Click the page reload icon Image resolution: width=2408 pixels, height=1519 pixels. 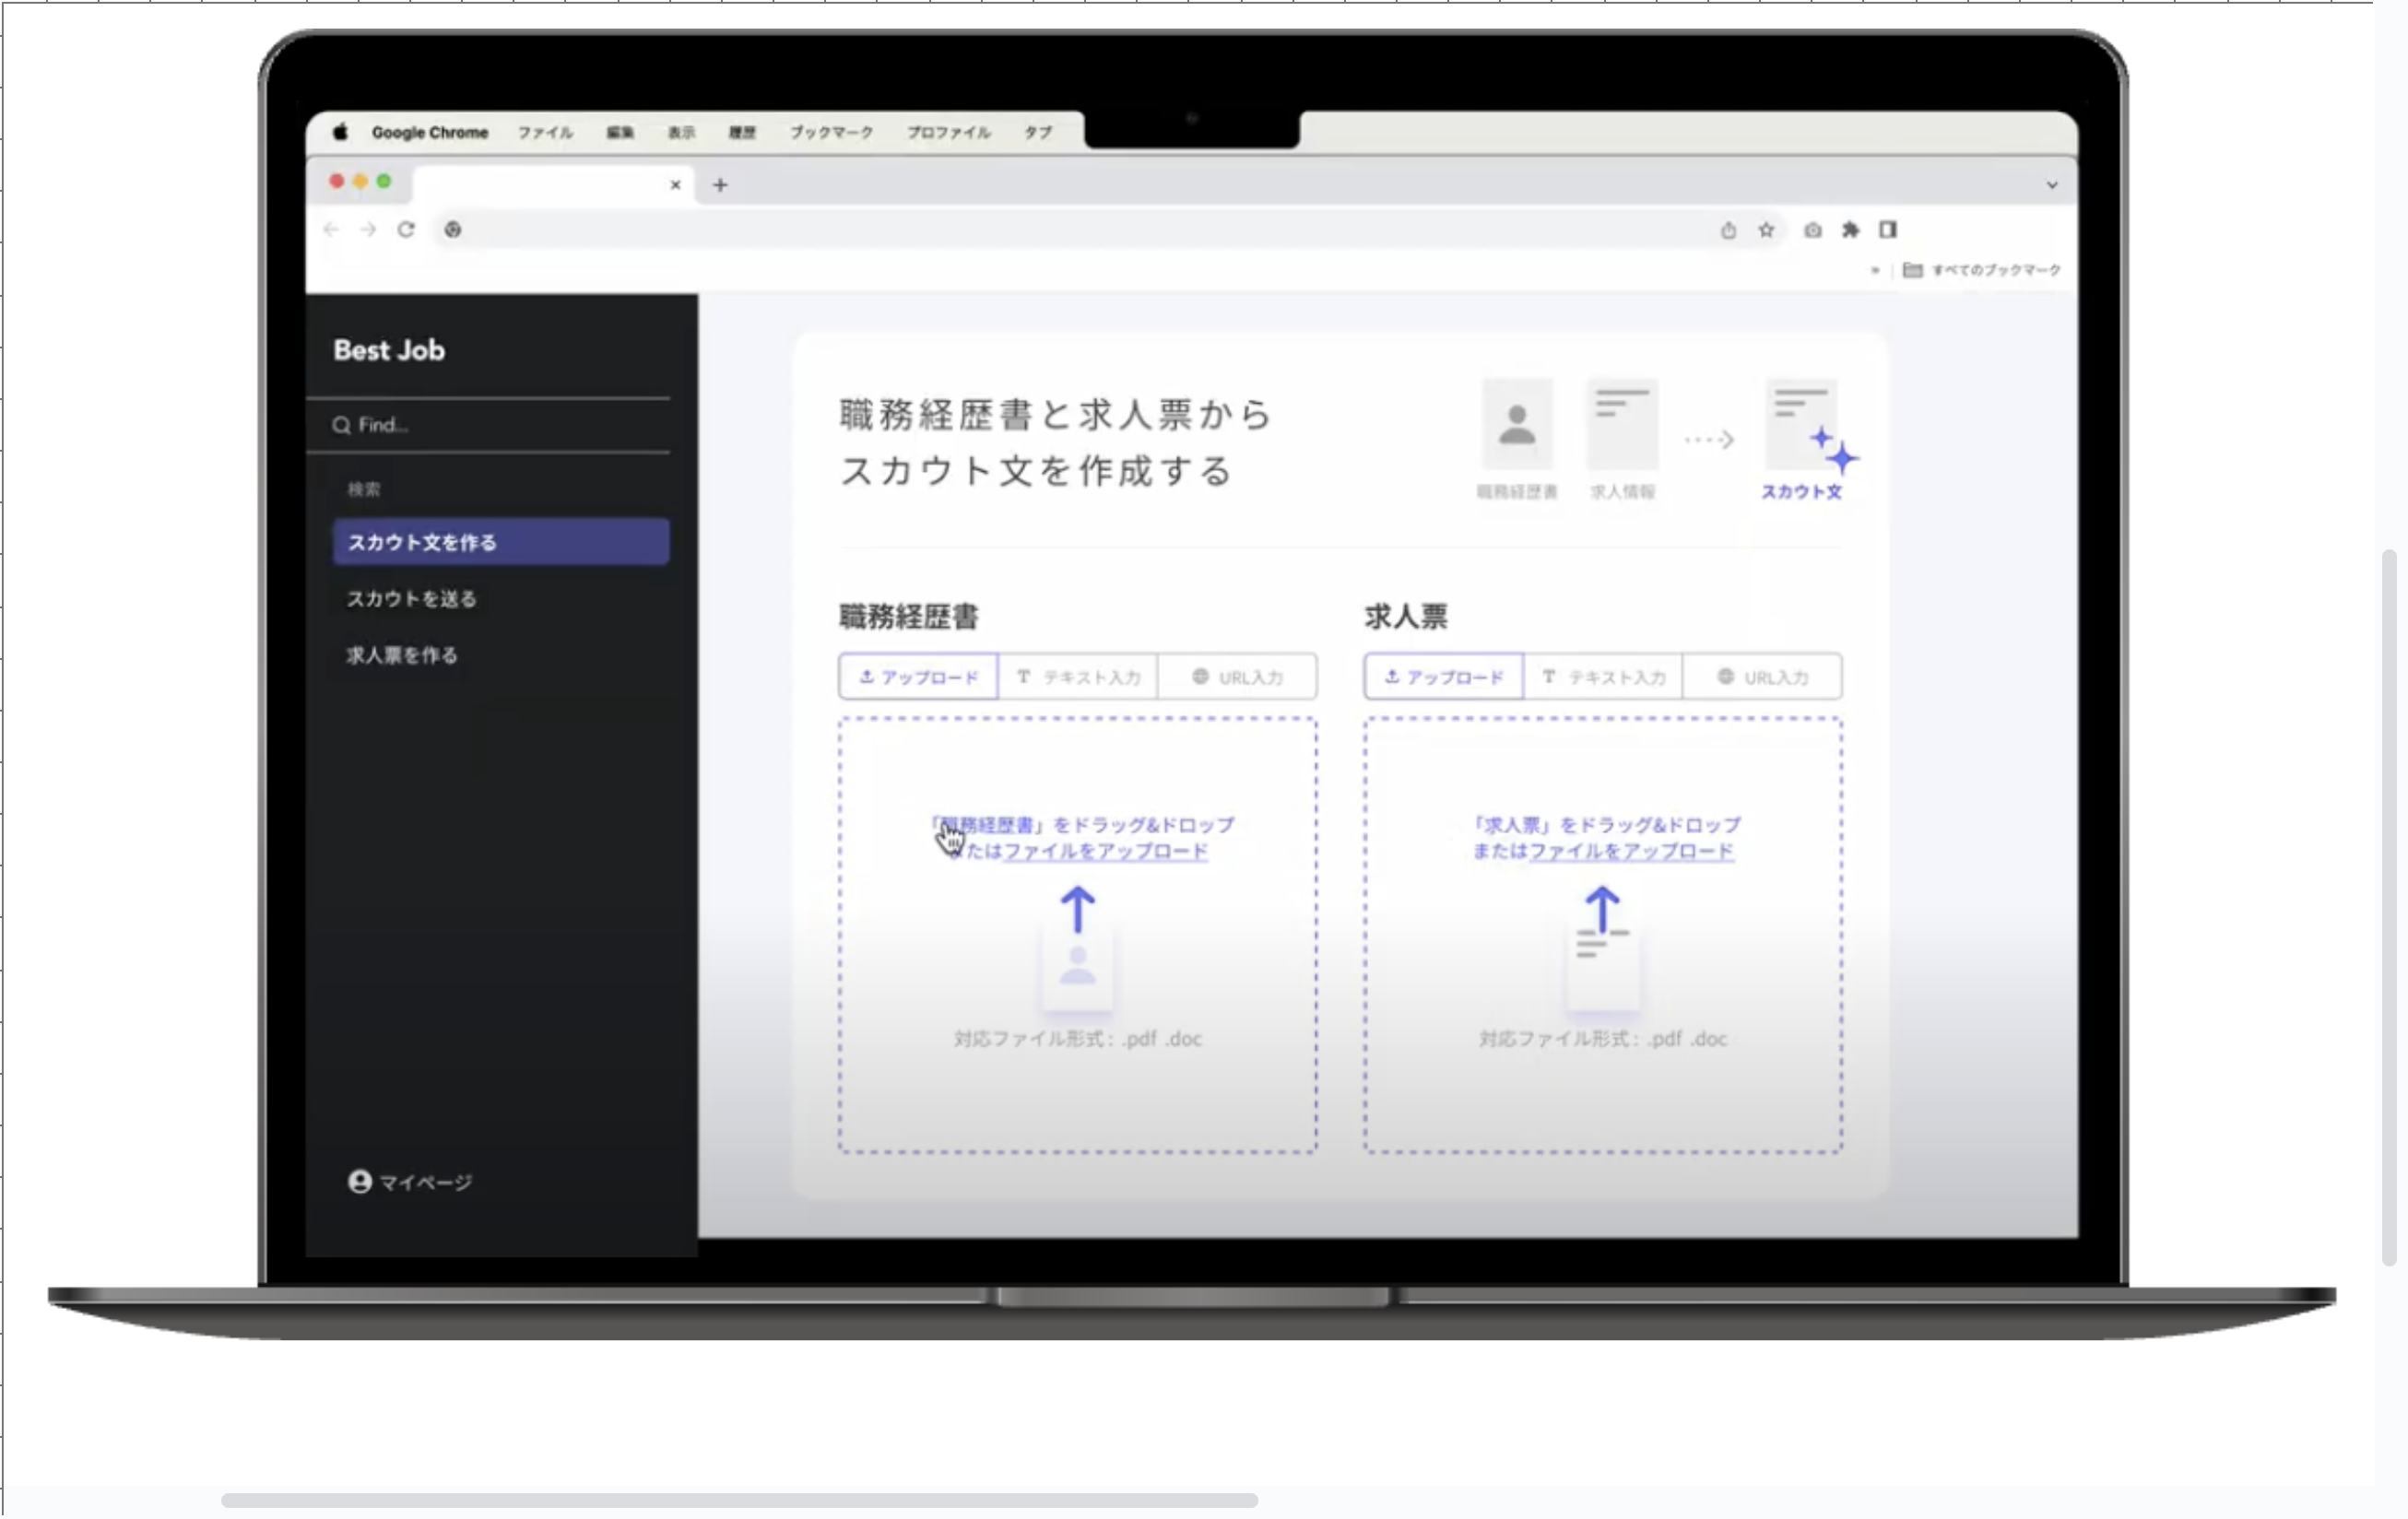[406, 229]
